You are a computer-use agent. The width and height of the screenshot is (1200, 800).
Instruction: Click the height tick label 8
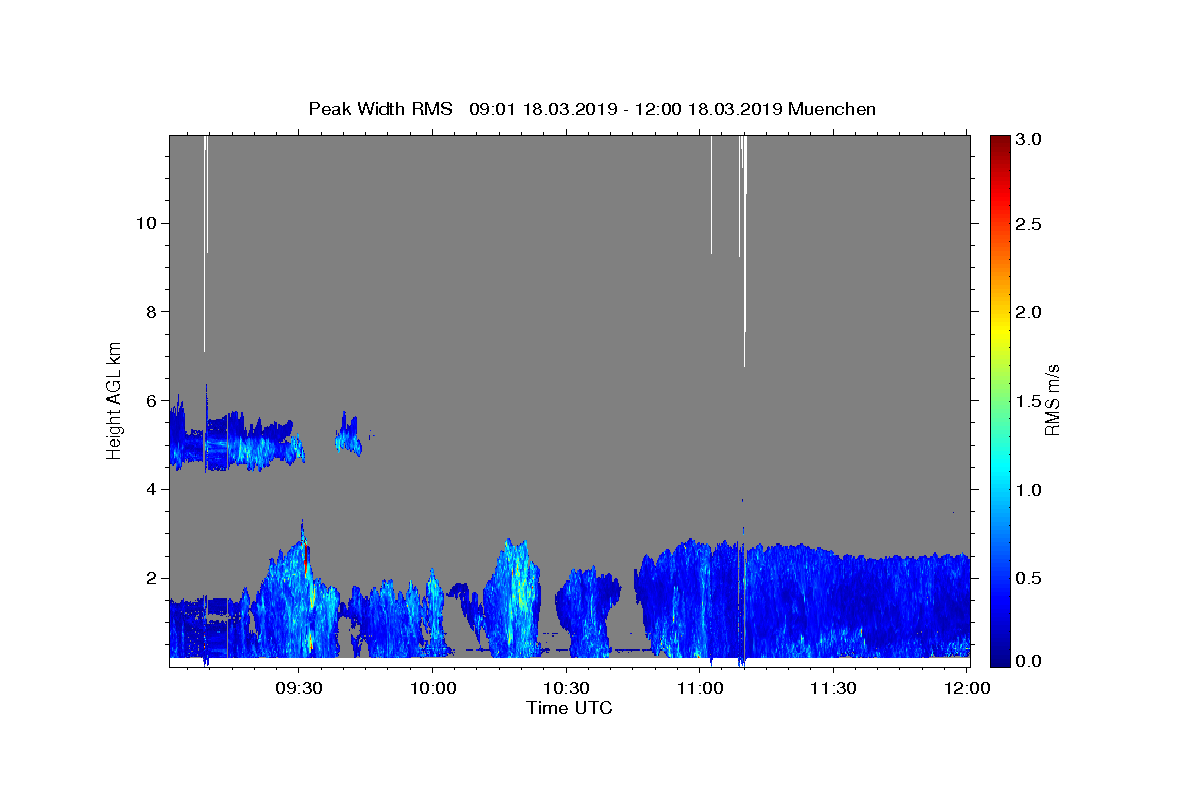click(x=151, y=312)
